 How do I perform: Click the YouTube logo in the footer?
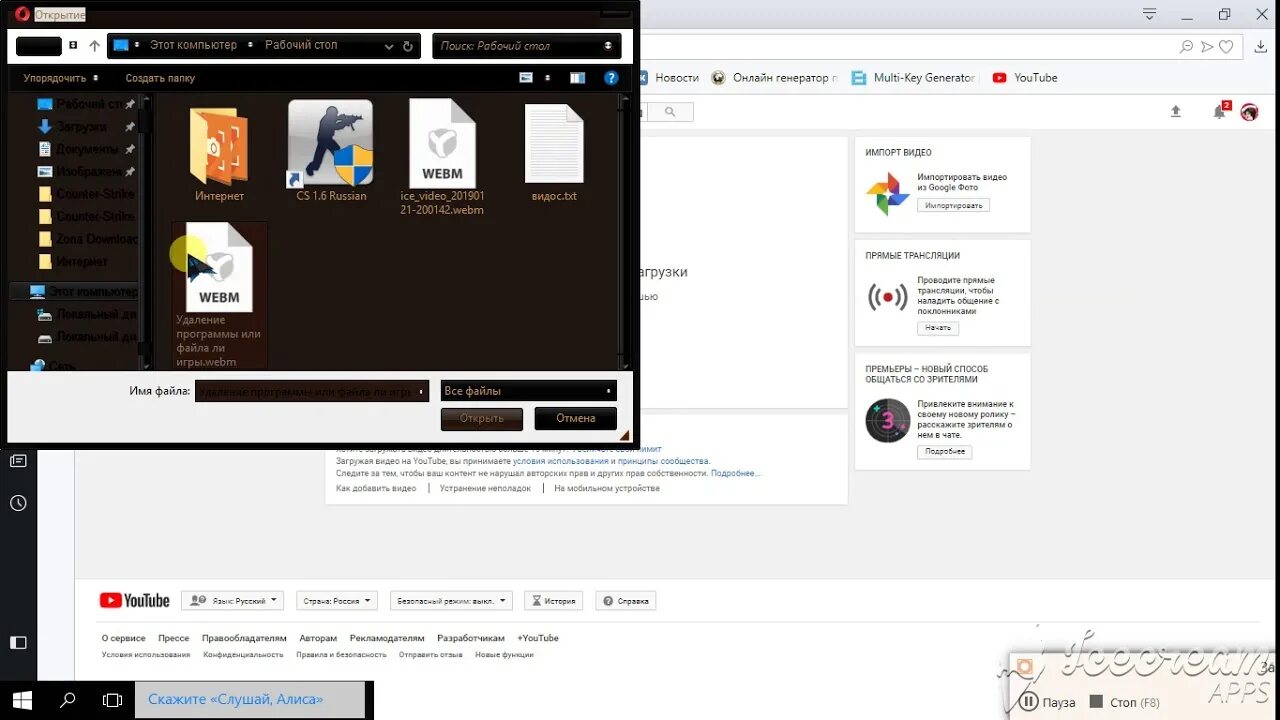[135, 600]
